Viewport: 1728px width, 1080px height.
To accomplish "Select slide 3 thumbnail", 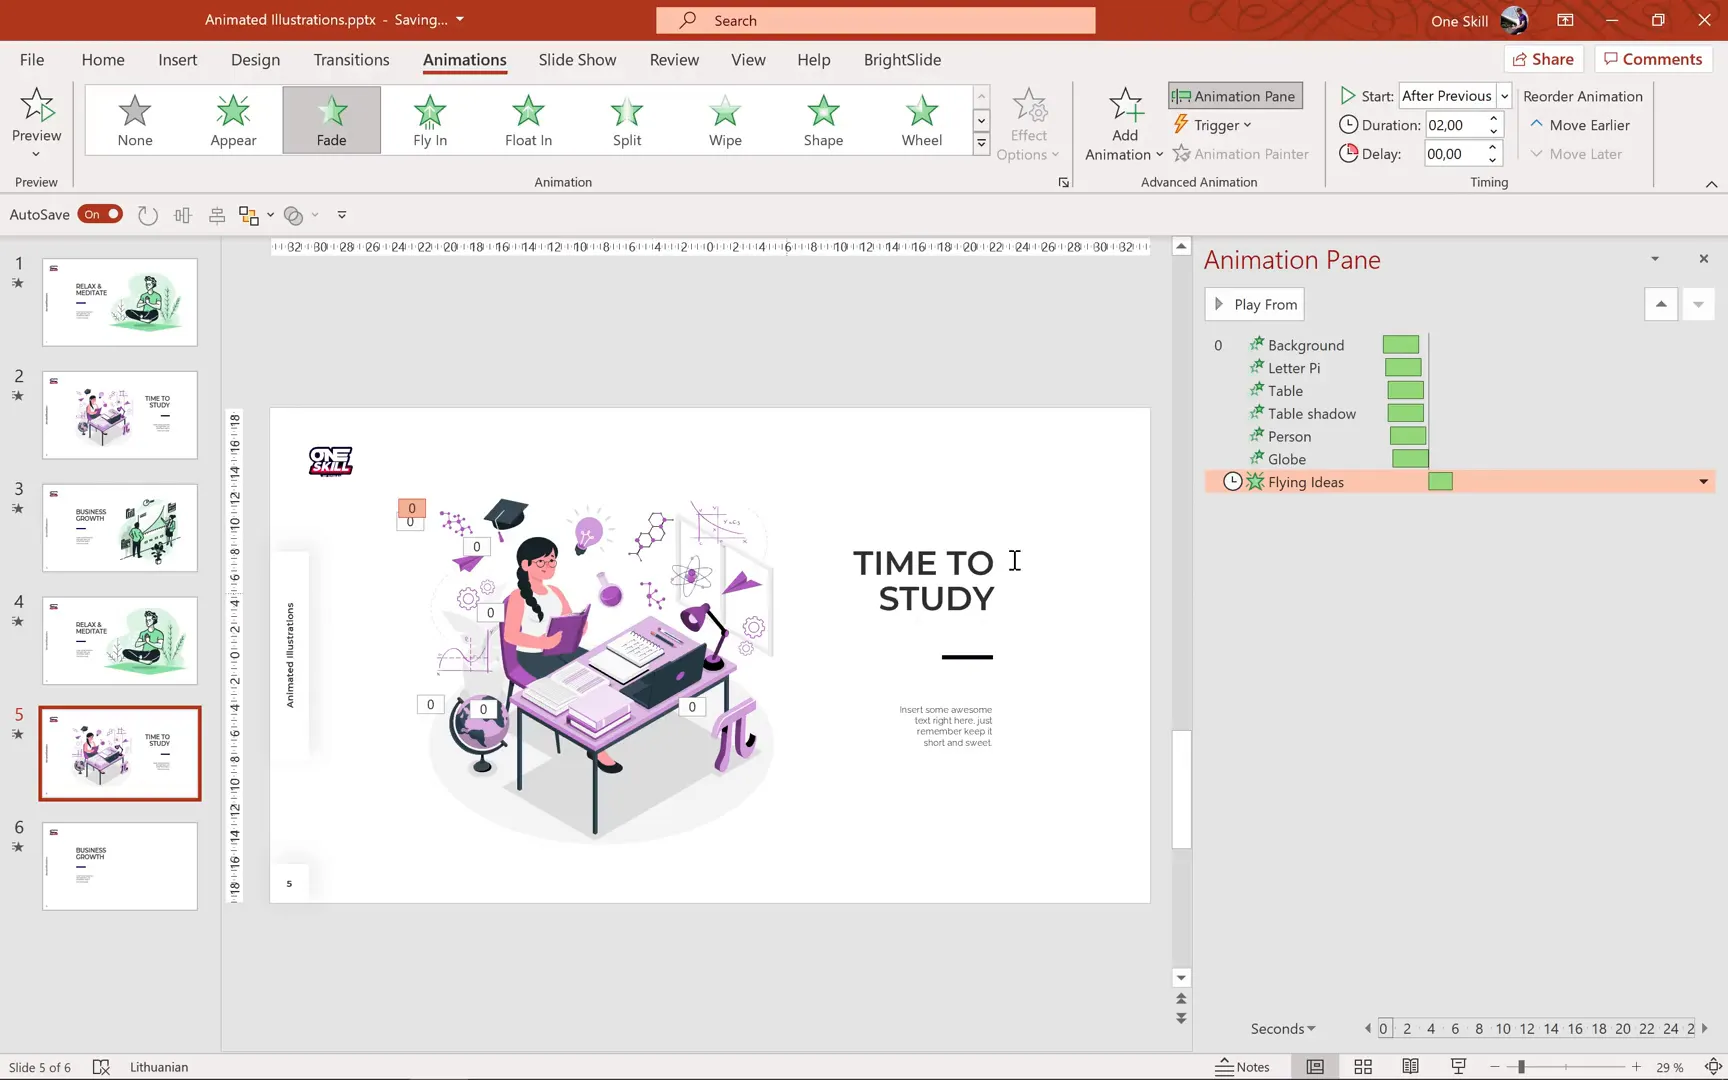I will (120, 527).
